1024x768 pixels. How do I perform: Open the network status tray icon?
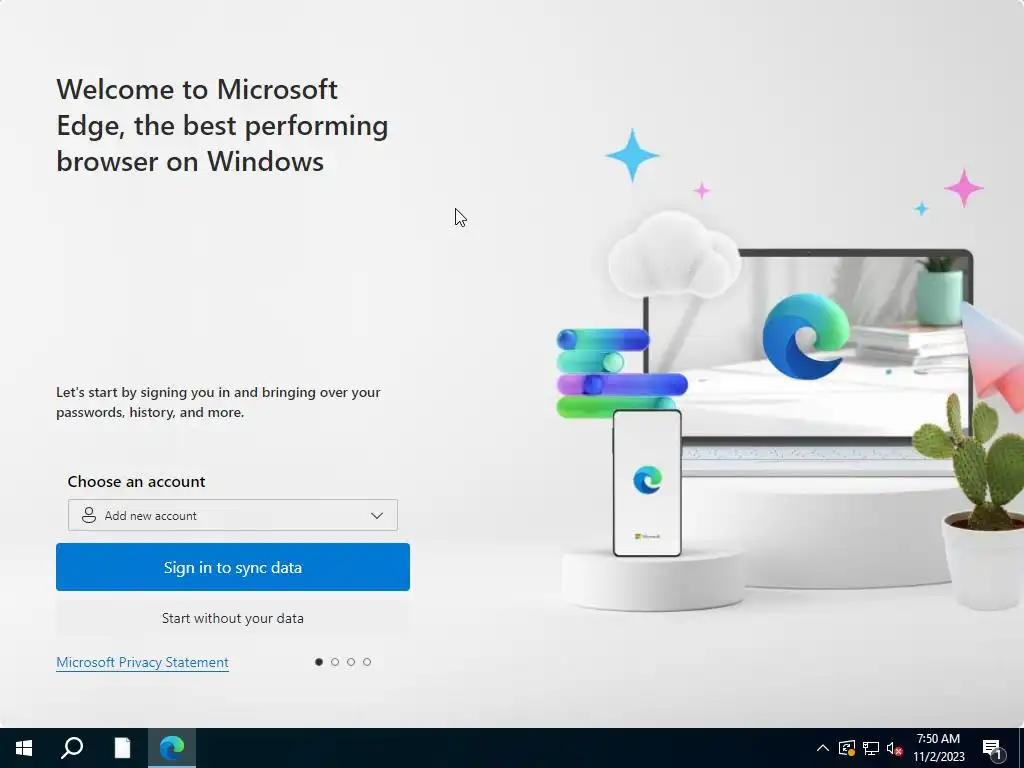(871, 748)
